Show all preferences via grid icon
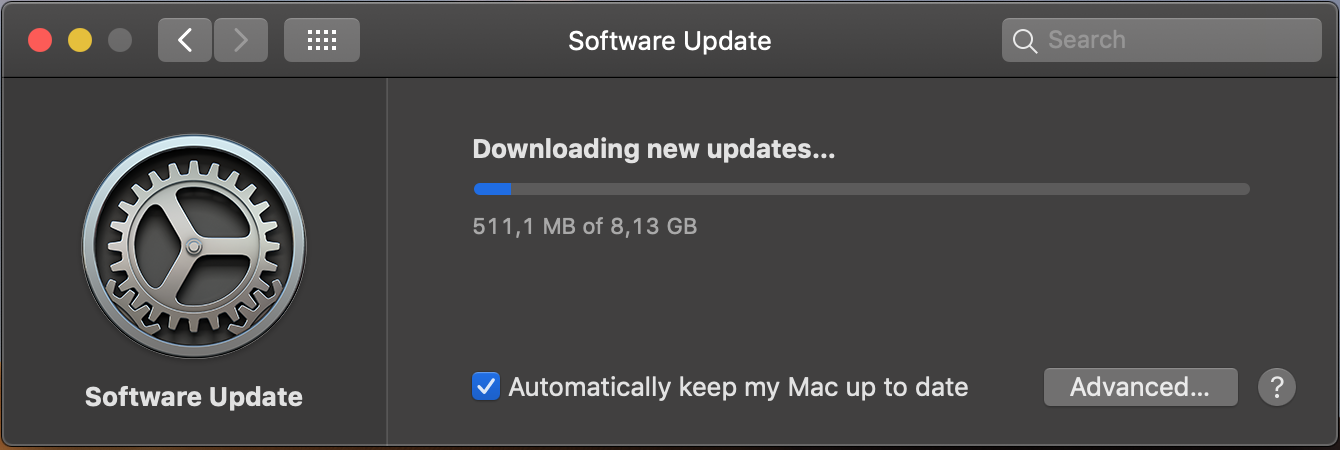Image resolution: width=1340 pixels, height=450 pixels. point(321,40)
